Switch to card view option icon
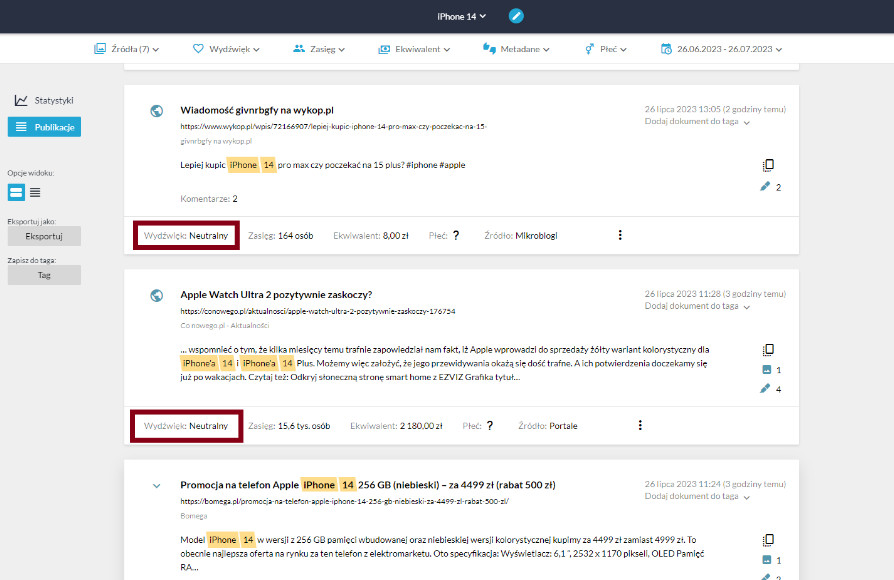The height and width of the screenshot is (580, 894). (x=16, y=192)
